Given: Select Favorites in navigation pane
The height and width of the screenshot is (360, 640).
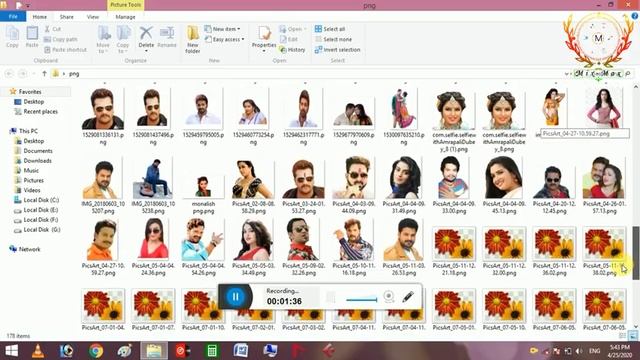Looking at the screenshot, I should pos(30,91).
